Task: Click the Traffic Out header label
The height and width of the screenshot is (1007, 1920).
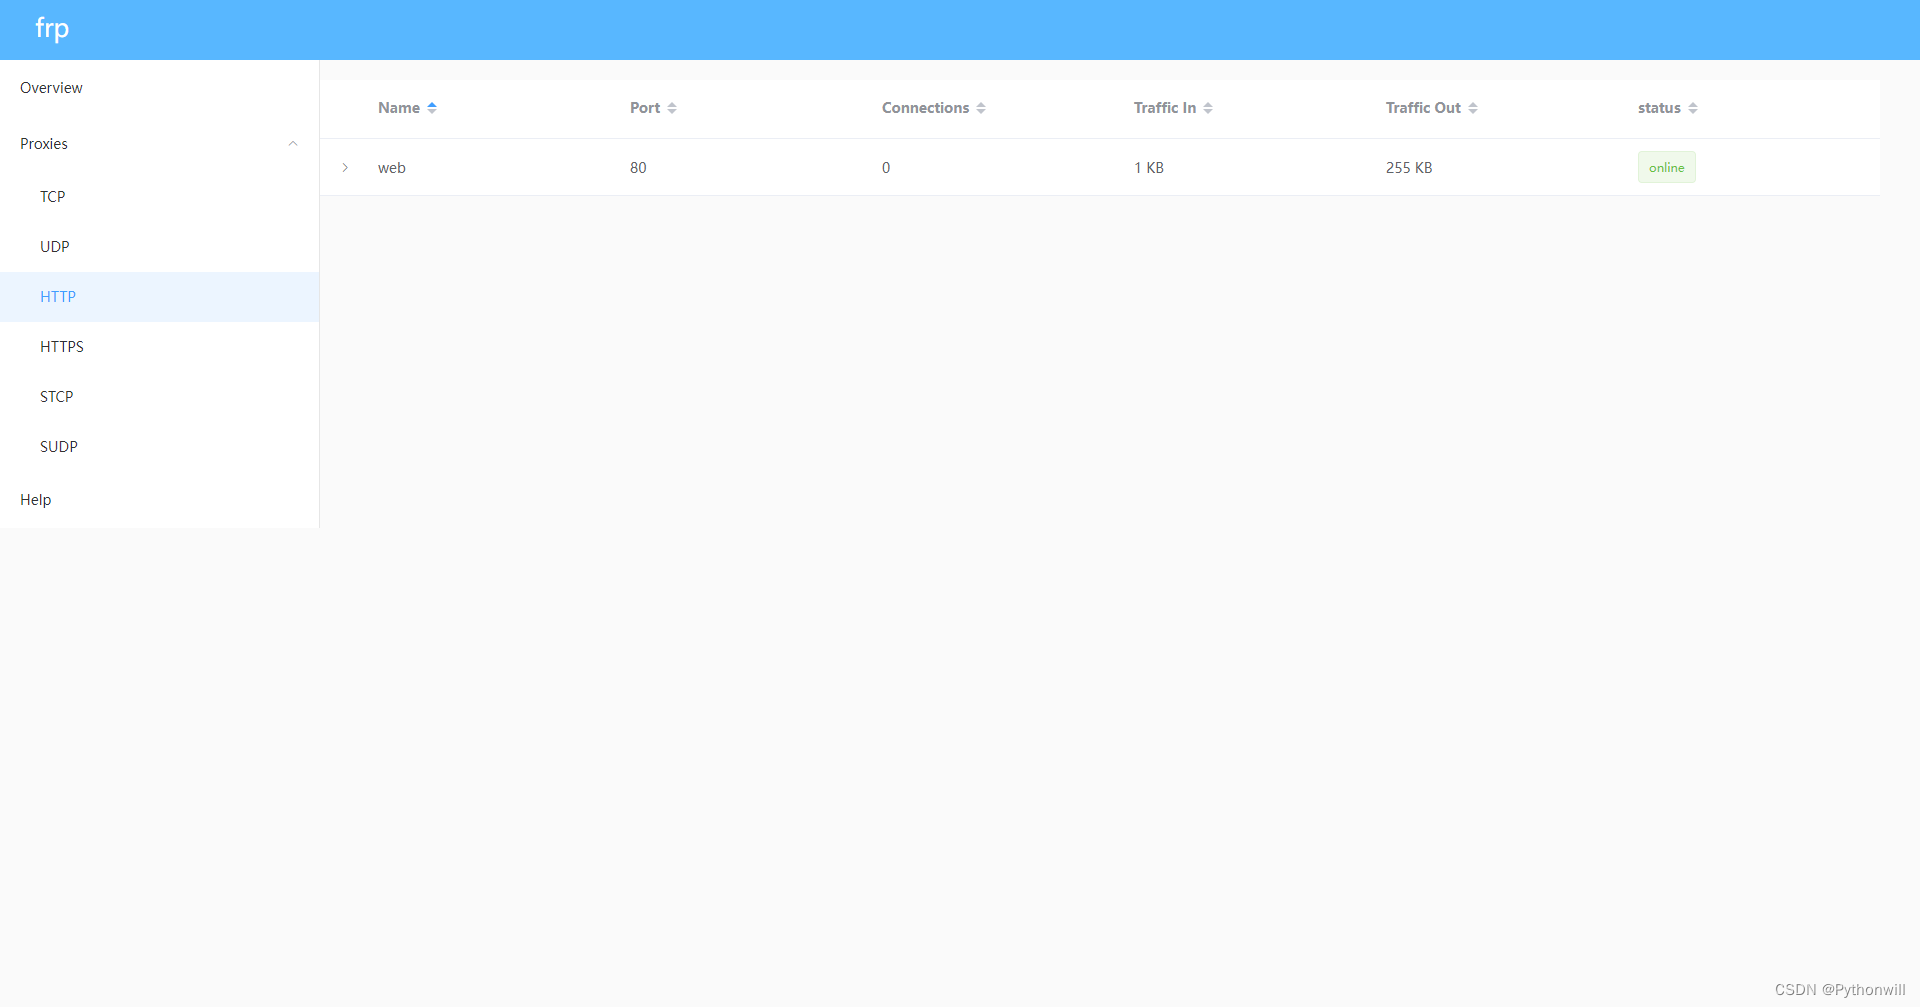Action: 1423,108
